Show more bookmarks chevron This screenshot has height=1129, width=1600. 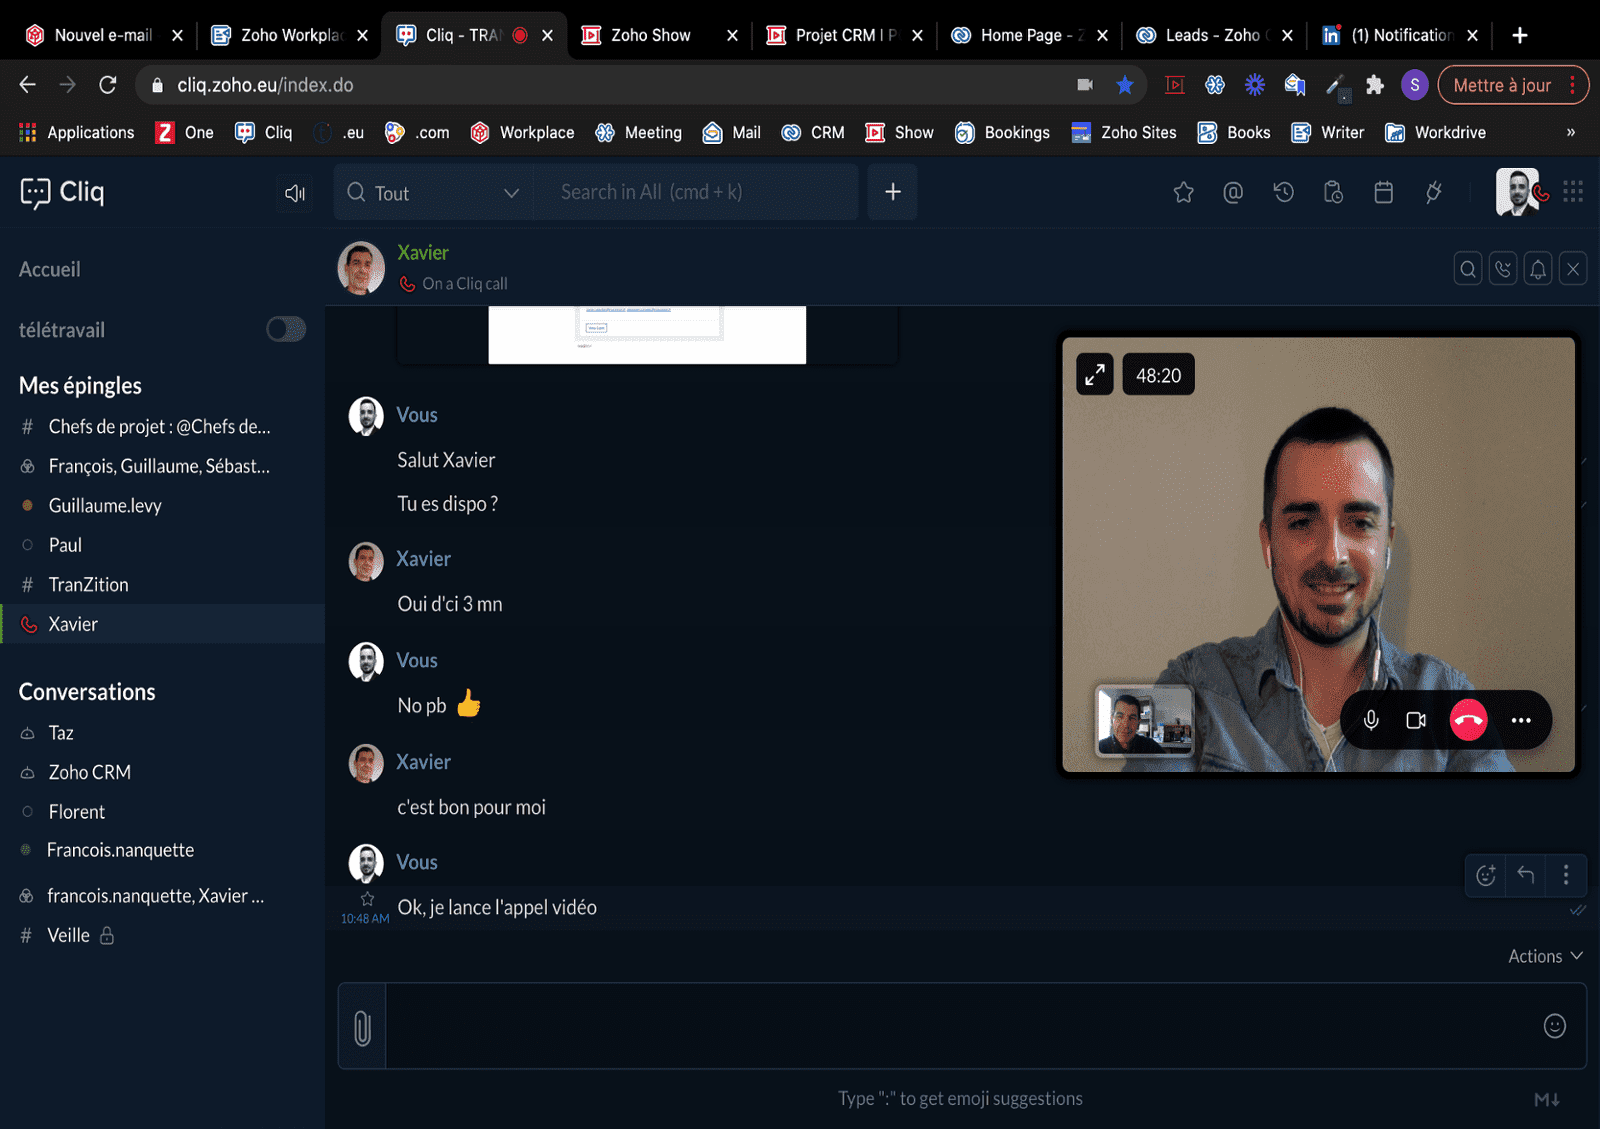1571,132
